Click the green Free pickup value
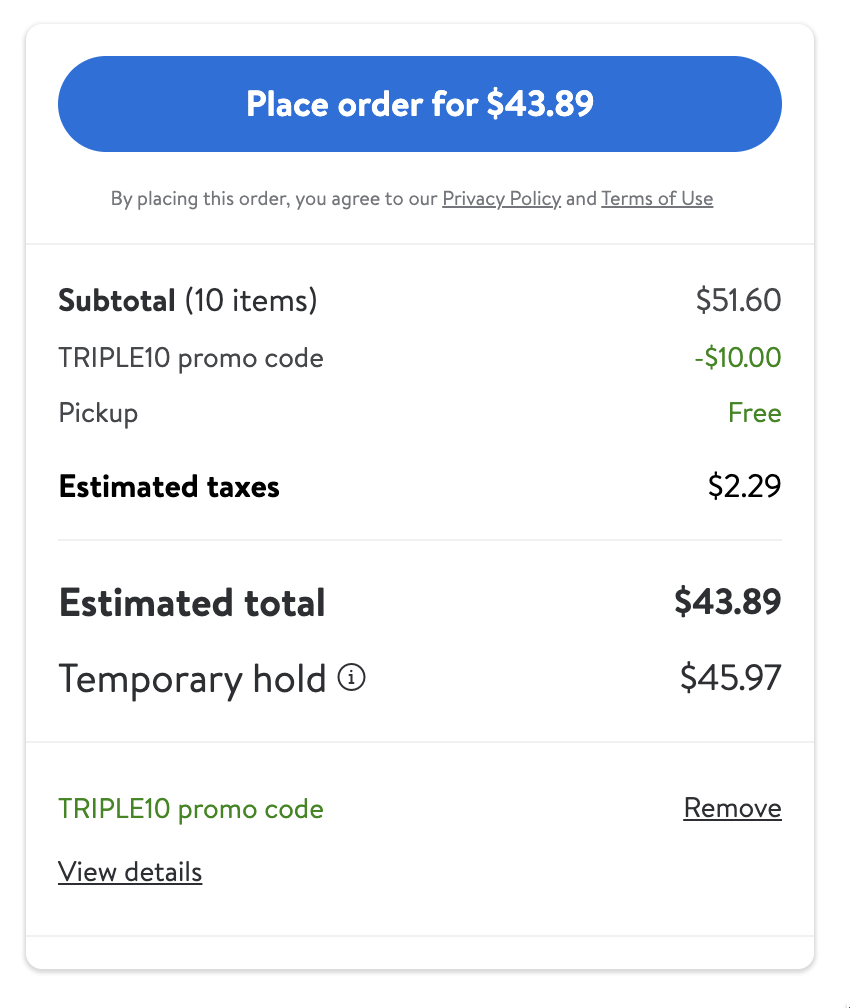 pyautogui.click(x=754, y=413)
